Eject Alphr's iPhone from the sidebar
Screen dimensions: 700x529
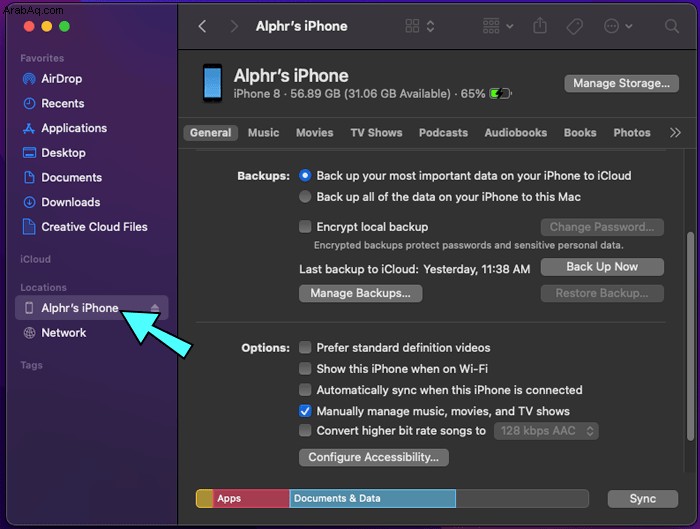point(154,308)
